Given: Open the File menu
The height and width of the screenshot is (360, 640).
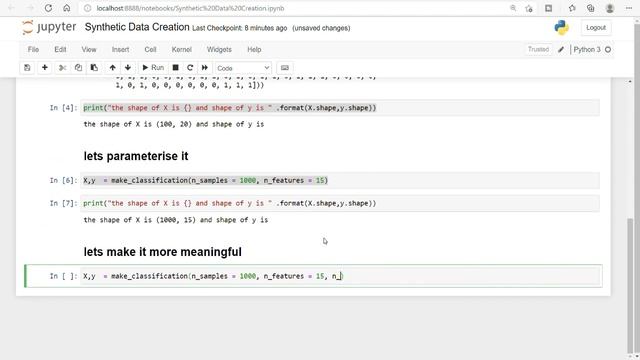Looking at the screenshot, I should (33, 49).
